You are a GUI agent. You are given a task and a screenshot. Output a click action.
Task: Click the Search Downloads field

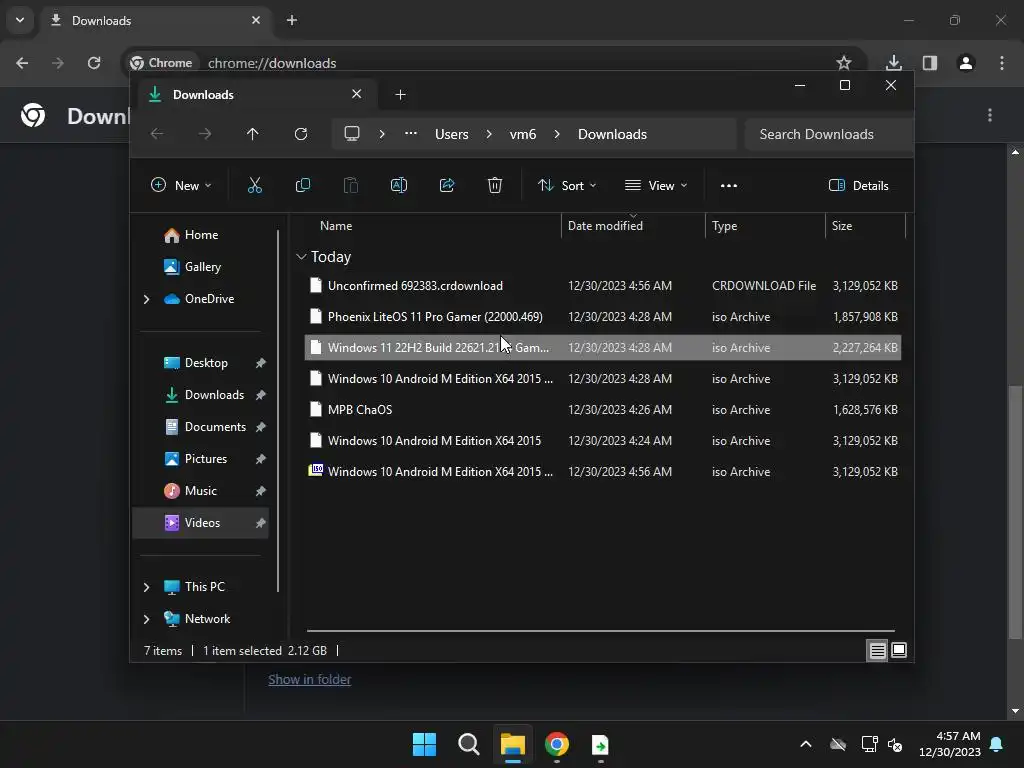pyautogui.click(x=828, y=134)
